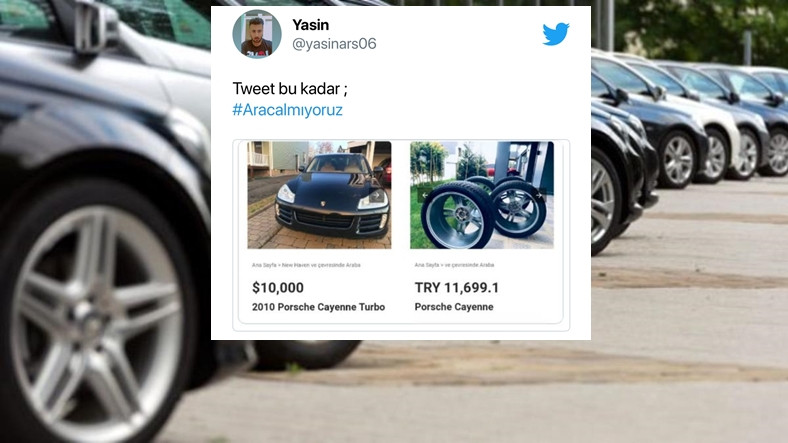This screenshot has height=443, width=788.
Task: Open the Porsche Cayenne tire listing title
Action: pyautogui.click(x=454, y=307)
